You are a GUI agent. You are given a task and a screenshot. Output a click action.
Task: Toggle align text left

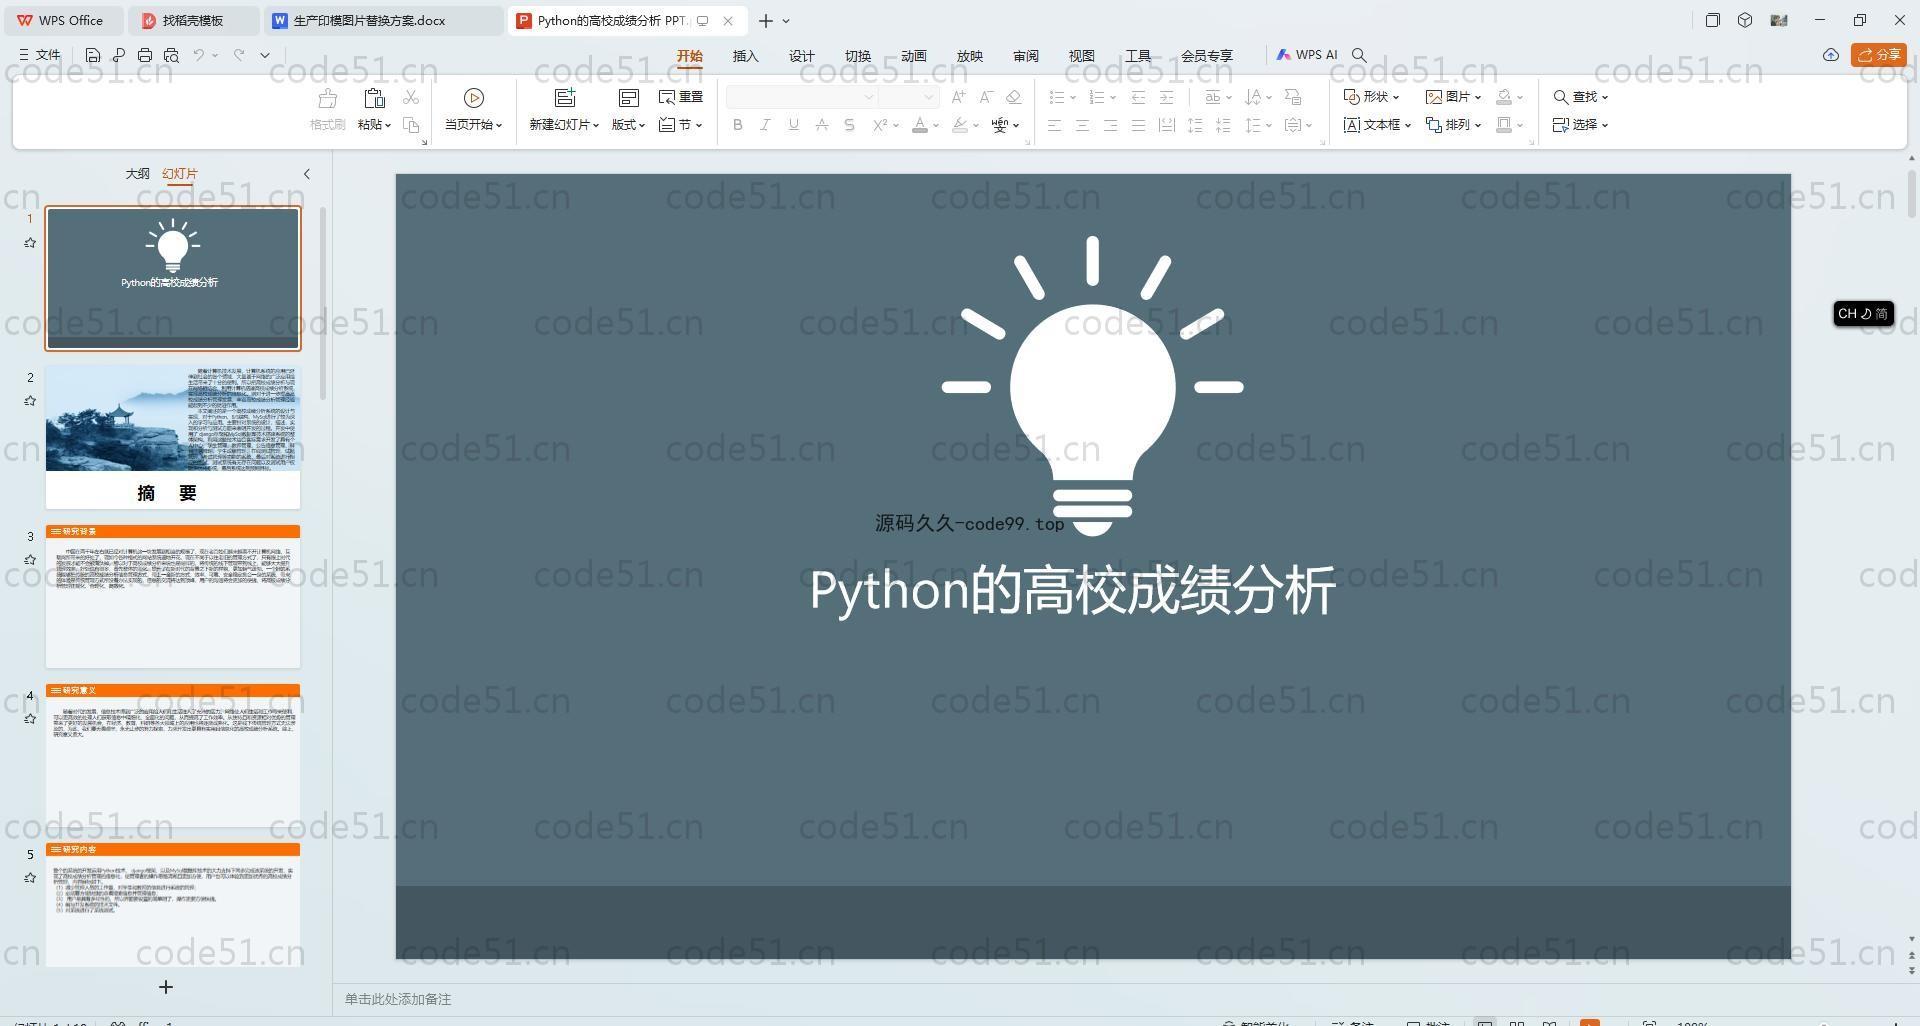click(1054, 125)
